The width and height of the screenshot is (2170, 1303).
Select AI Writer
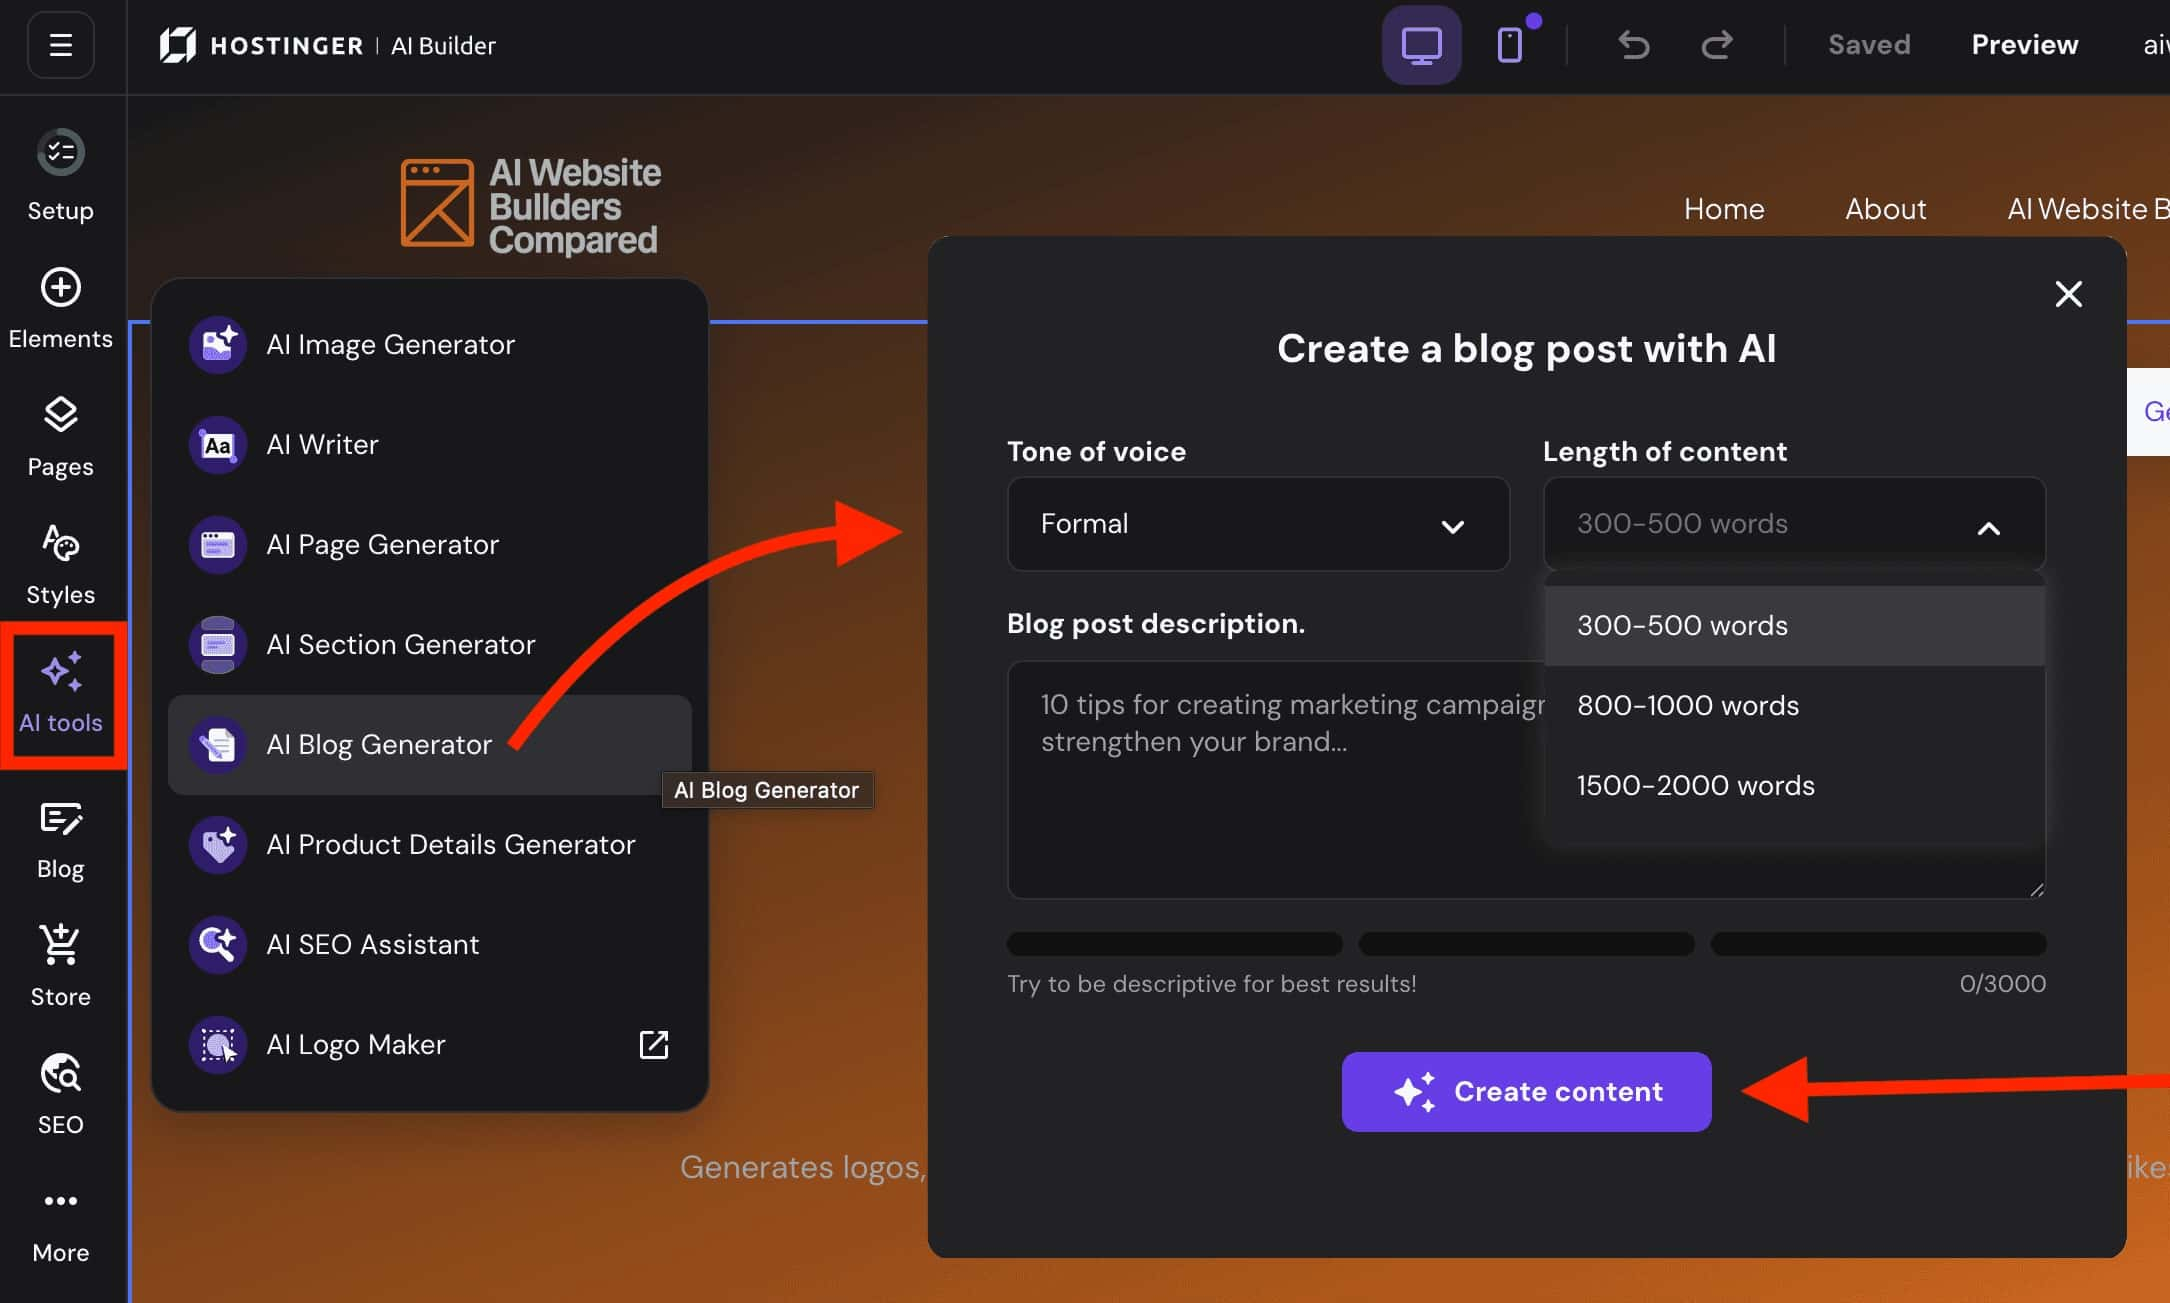[430, 445]
